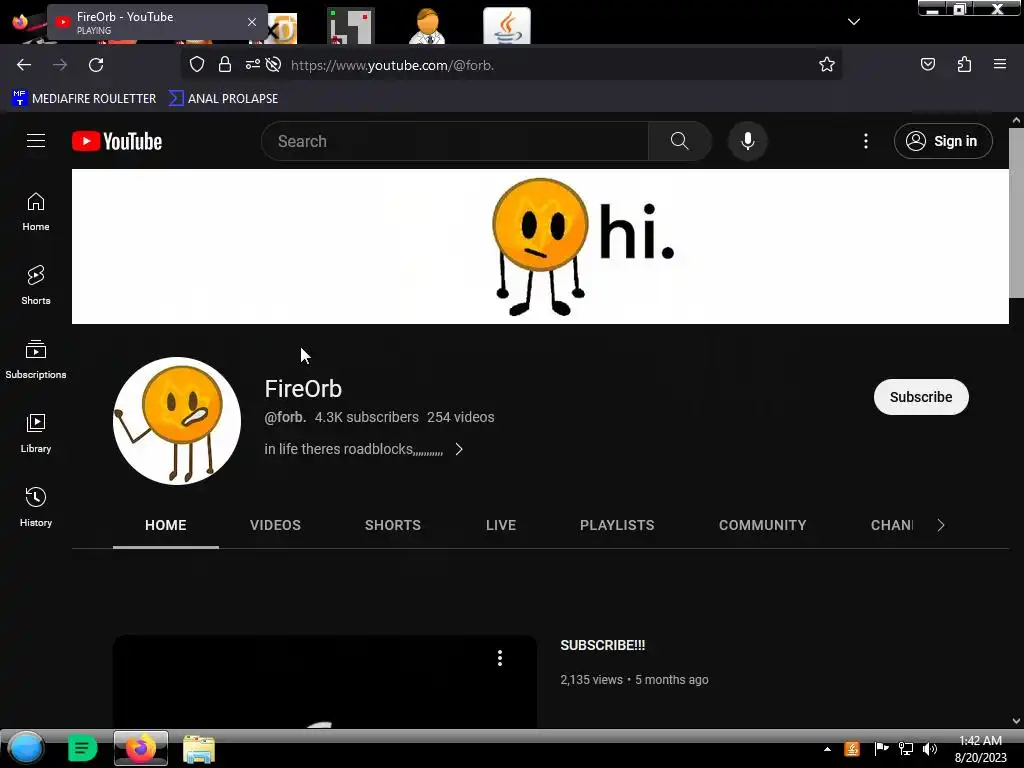1024x768 pixels.
Task: Click Firefox taskbar button
Action: (x=141, y=748)
